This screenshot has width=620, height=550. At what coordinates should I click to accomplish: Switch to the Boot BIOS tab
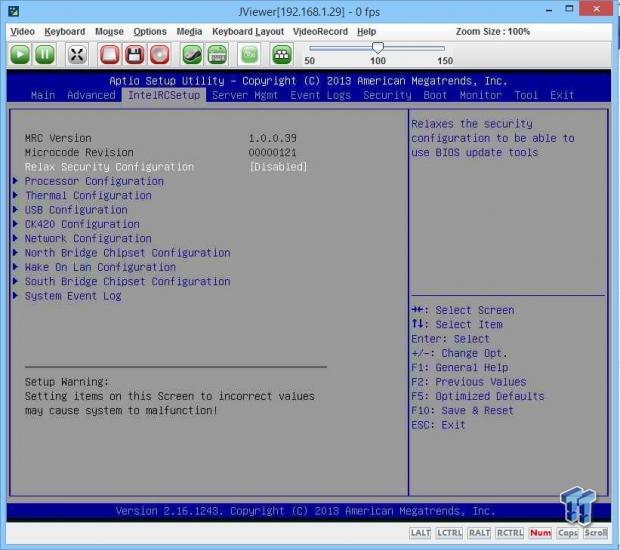coord(435,95)
